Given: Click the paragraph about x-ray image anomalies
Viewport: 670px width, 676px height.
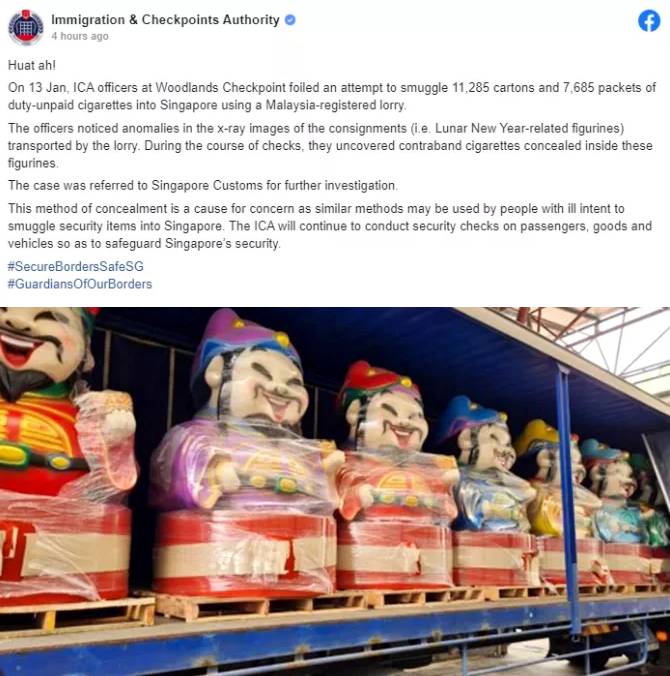Looking at the screenshot, I should pos(330,146).
